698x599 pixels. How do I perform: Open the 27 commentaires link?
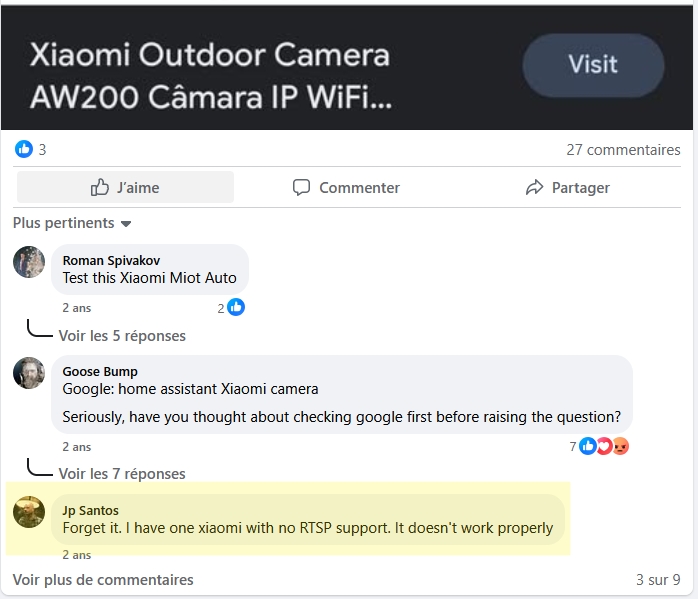coord(623,150)
